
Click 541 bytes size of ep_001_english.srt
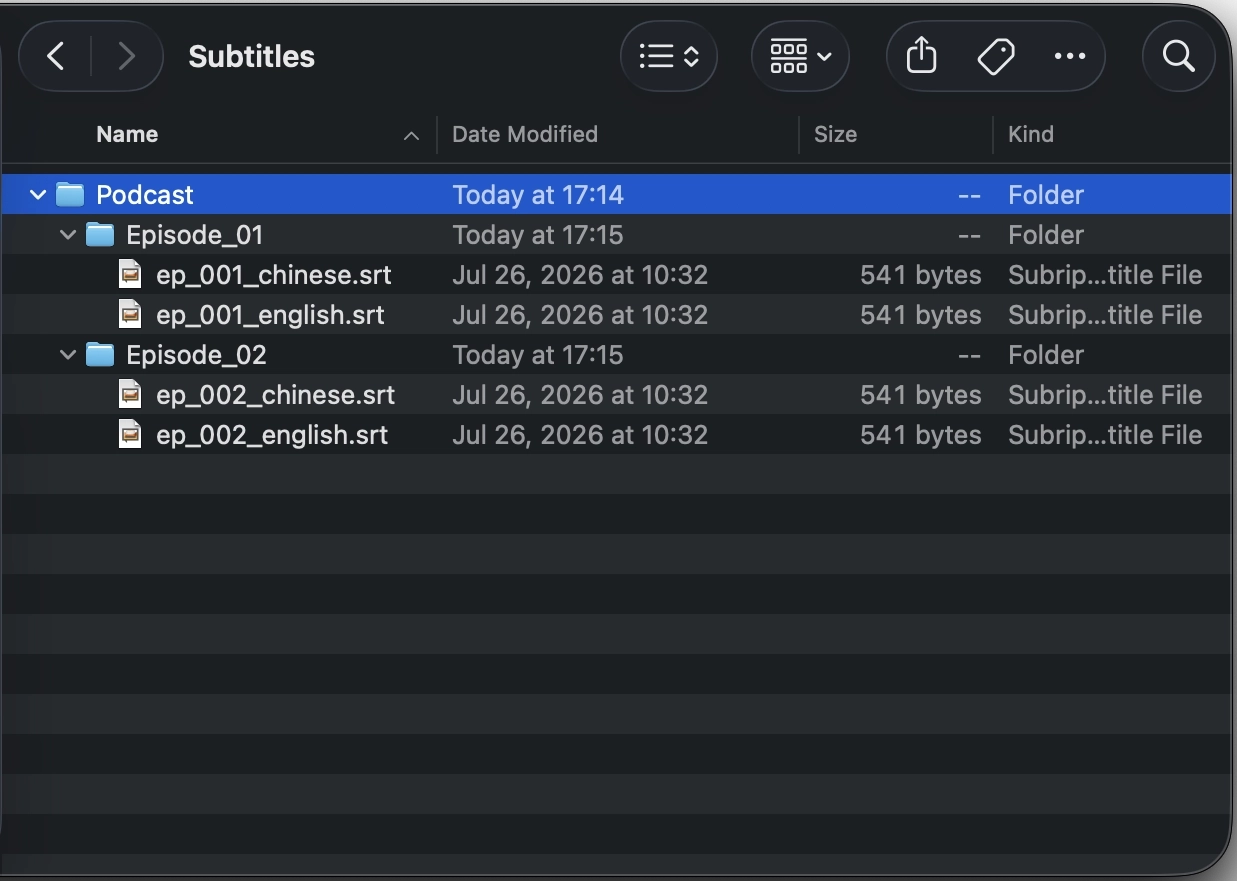click(921, 315)
